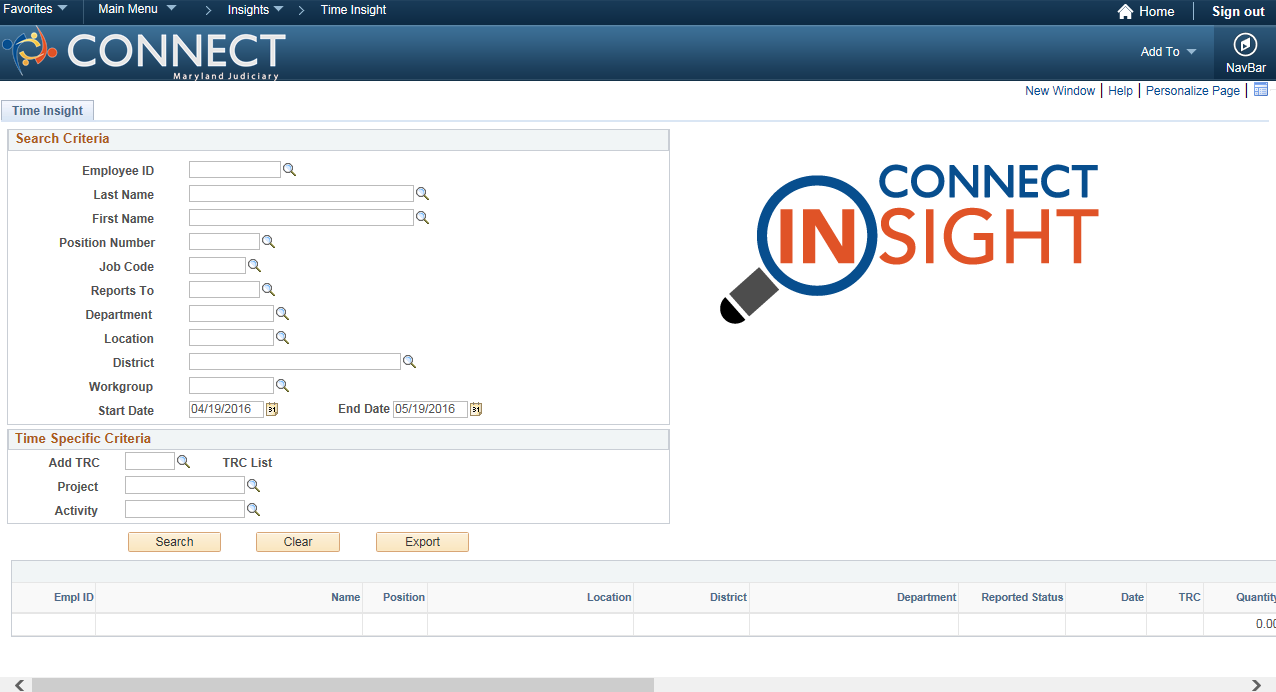This screenshot has height=692, width=1276.
Task: Select the Time Insight tab
Action: pyautogui.click(x=47, y=111)
